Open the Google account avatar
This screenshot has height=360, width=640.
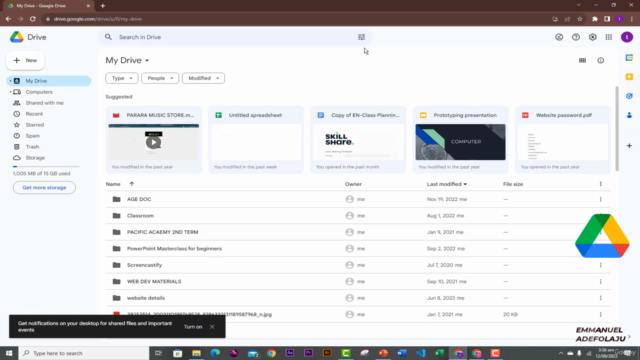[x=627, y=37]
